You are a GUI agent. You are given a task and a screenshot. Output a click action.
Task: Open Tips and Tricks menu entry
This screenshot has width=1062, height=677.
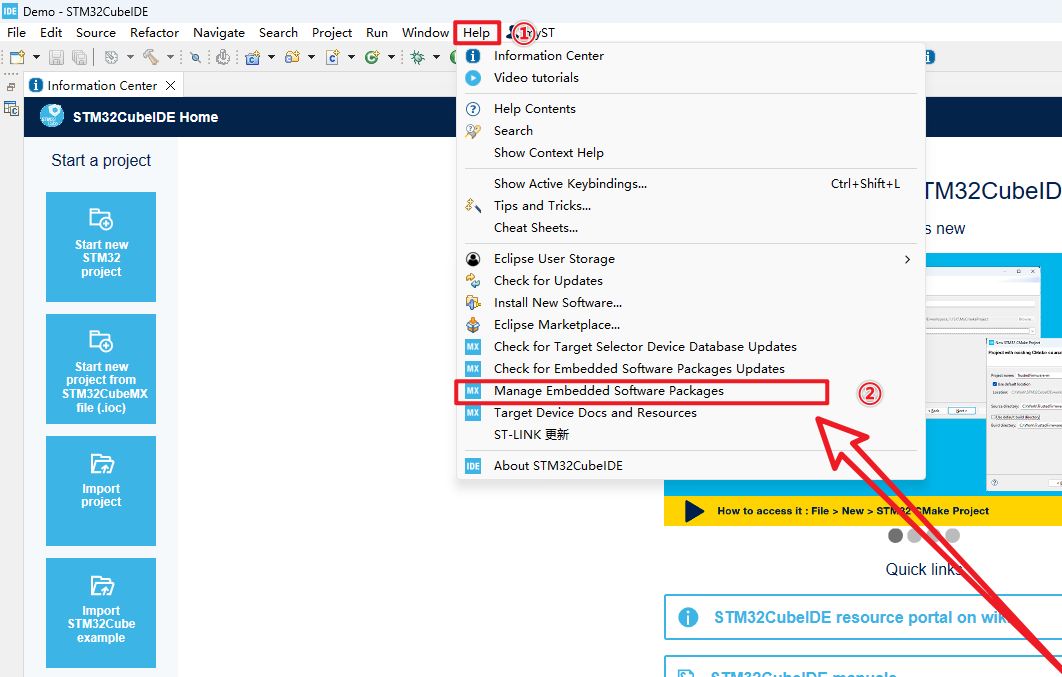(691, 206)
